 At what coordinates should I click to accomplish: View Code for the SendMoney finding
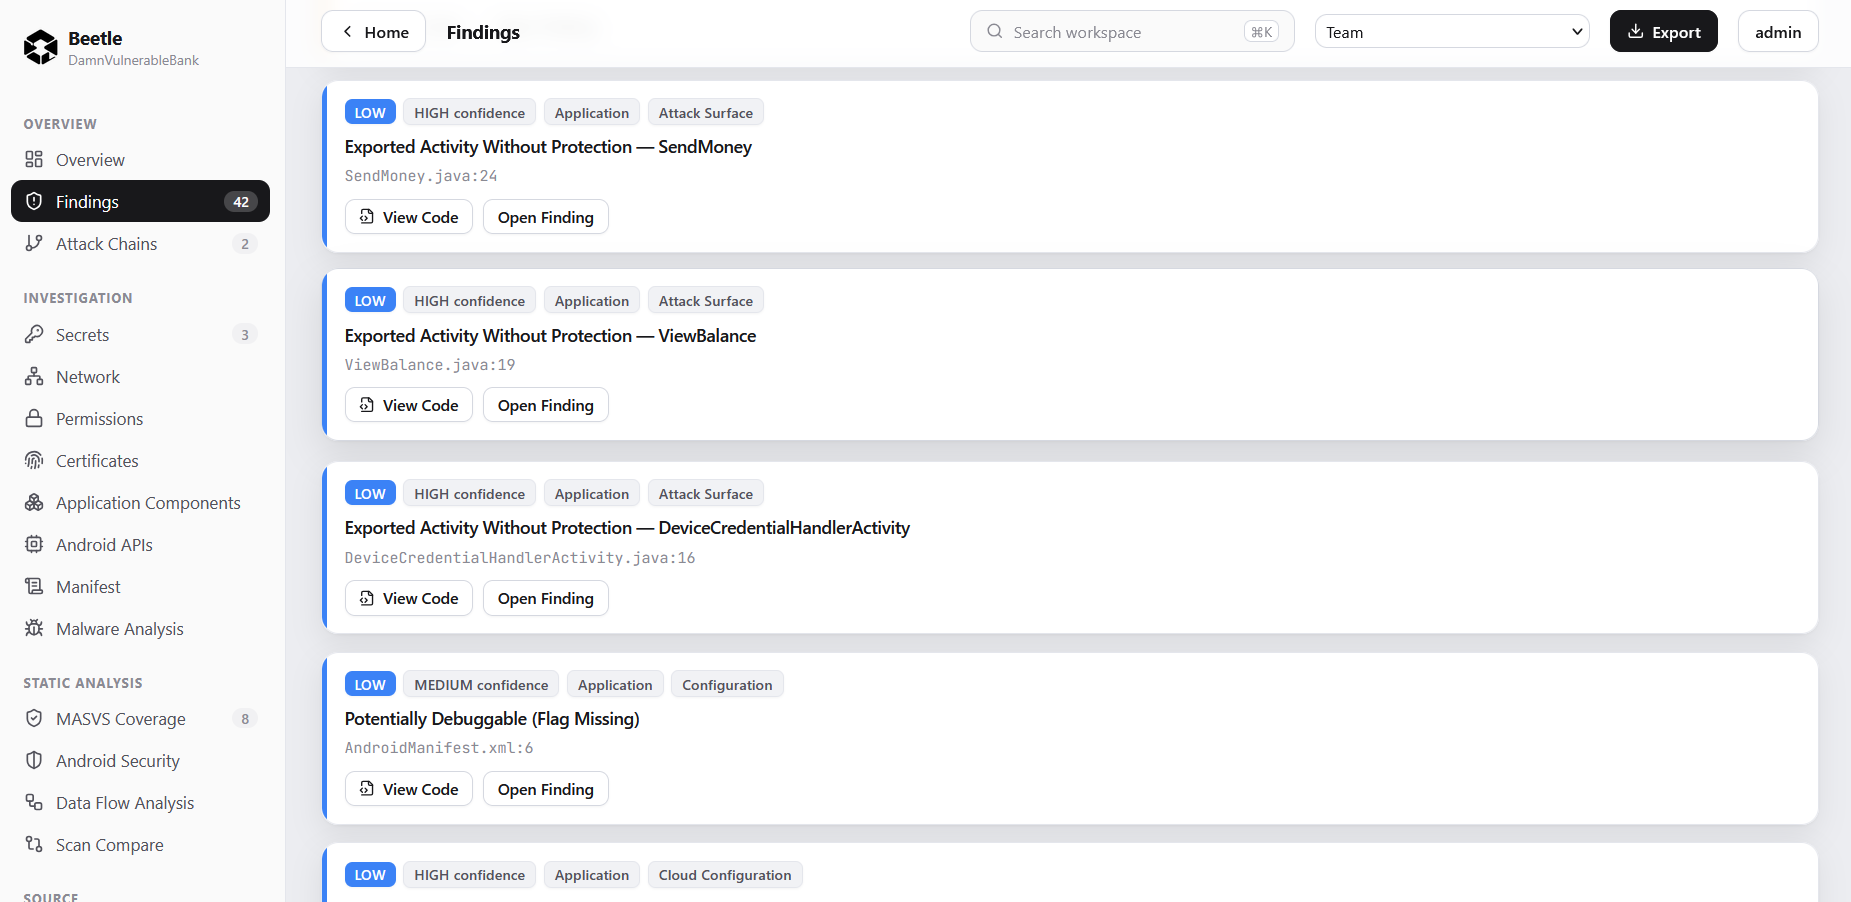(x=409, y=217)
